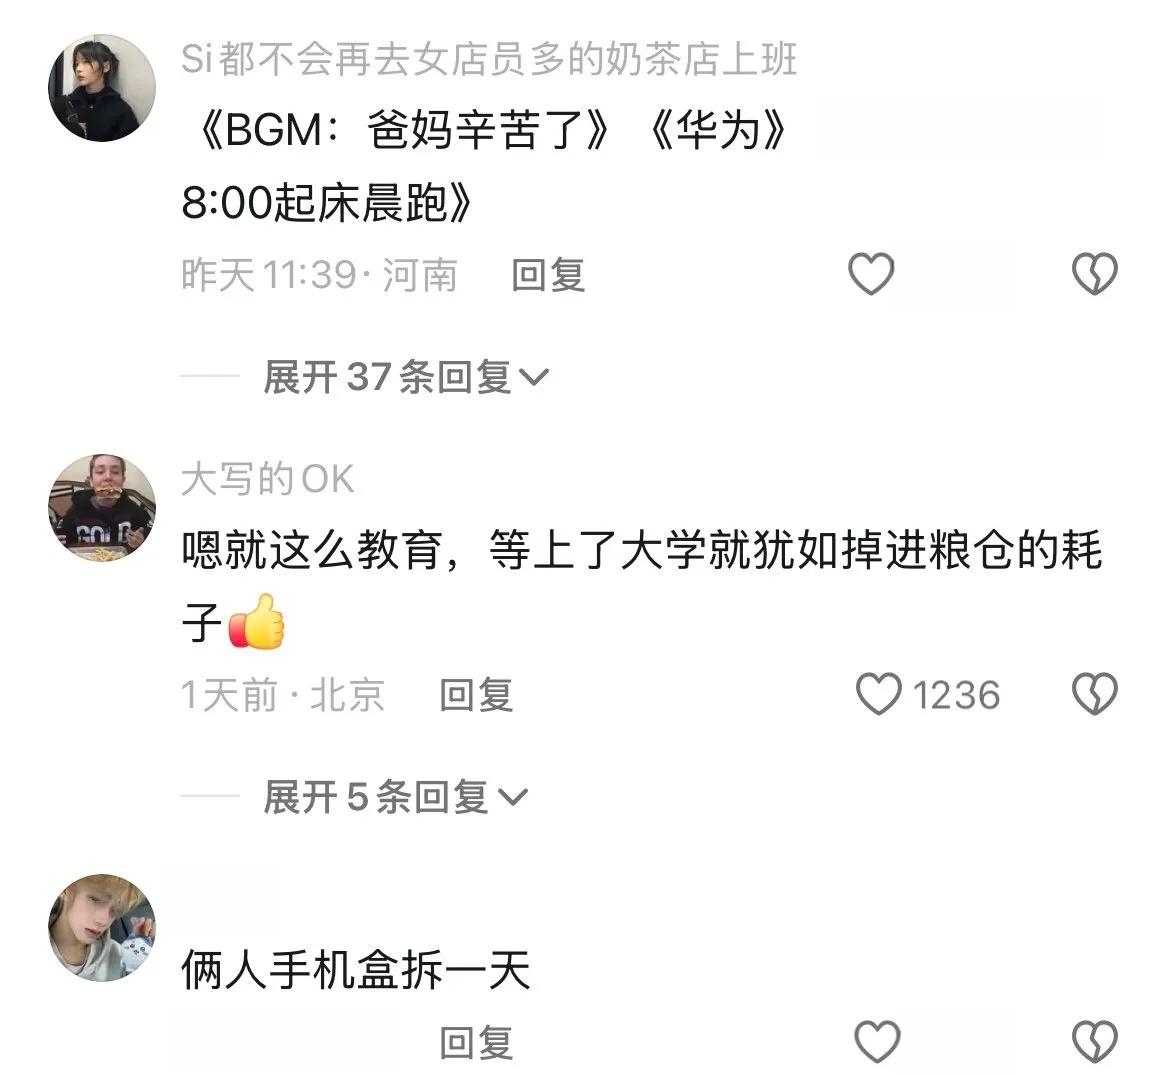Reply to the 俩人手机盒拆一天 comment
The height and width of the screenshot is (1075, 1170).
coord(476,1042)
